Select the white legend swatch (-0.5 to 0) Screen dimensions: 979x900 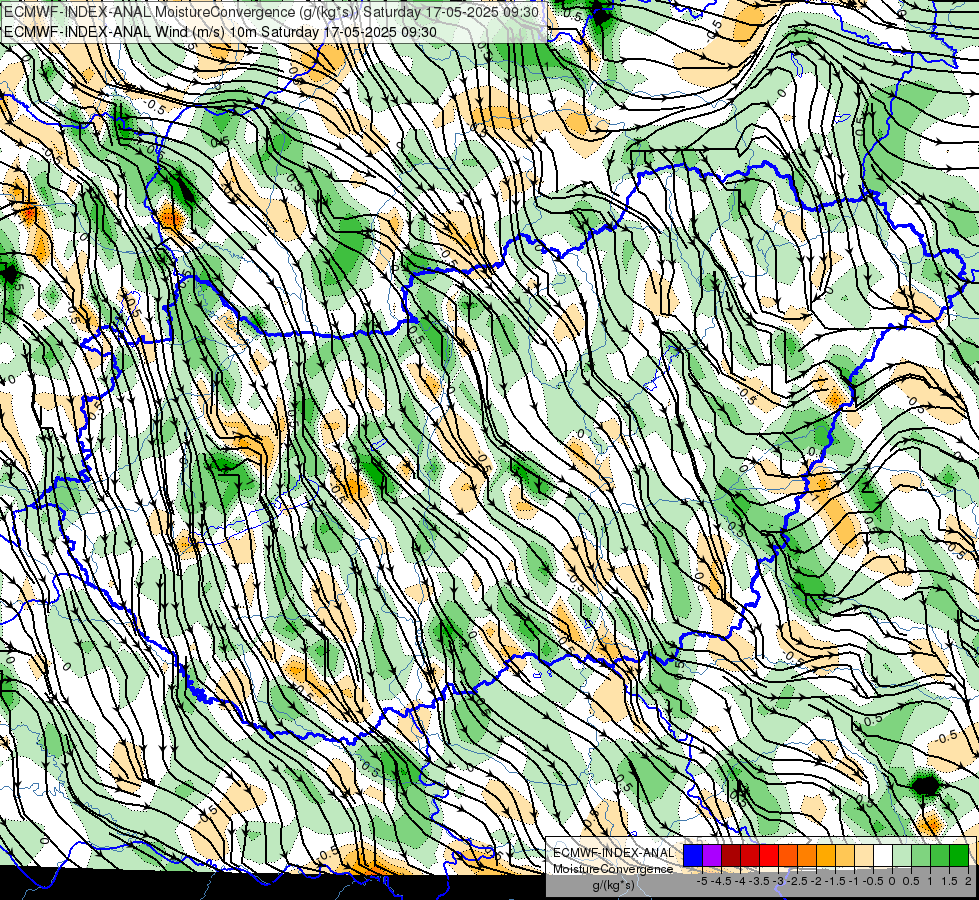coord(883,856)
